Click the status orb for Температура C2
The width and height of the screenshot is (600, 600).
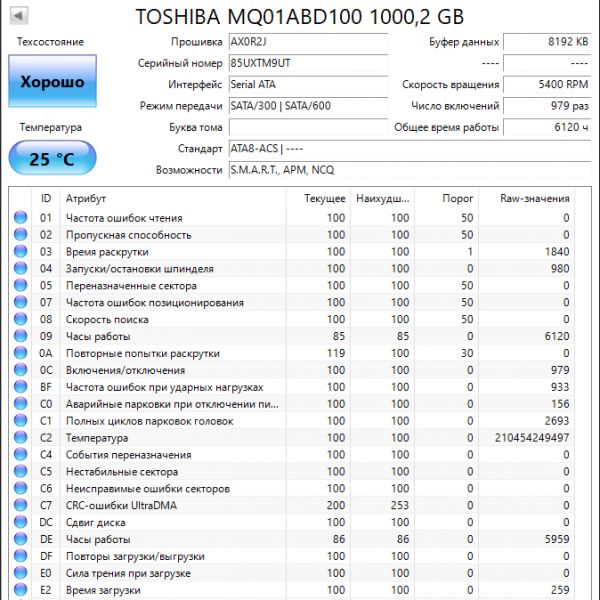click(x=21, y=437)
